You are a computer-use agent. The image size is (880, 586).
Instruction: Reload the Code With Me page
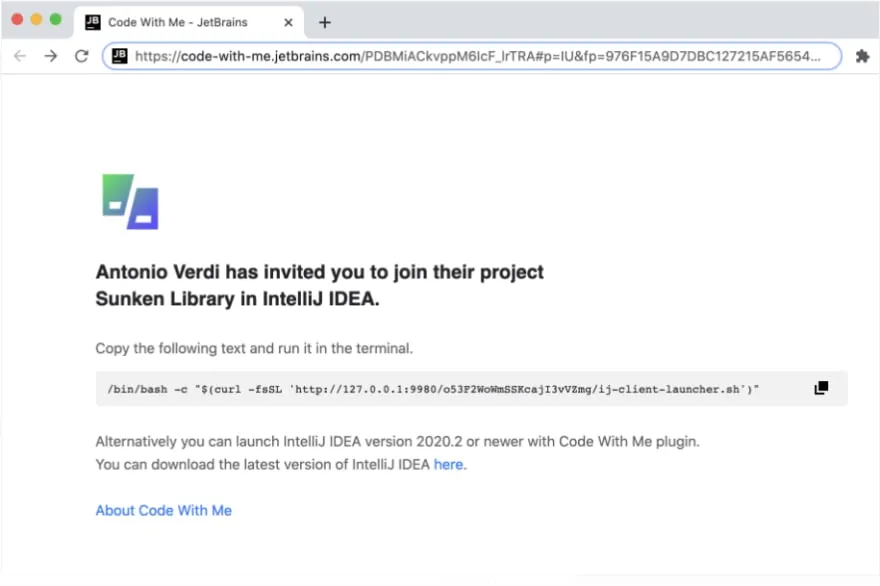82,56
